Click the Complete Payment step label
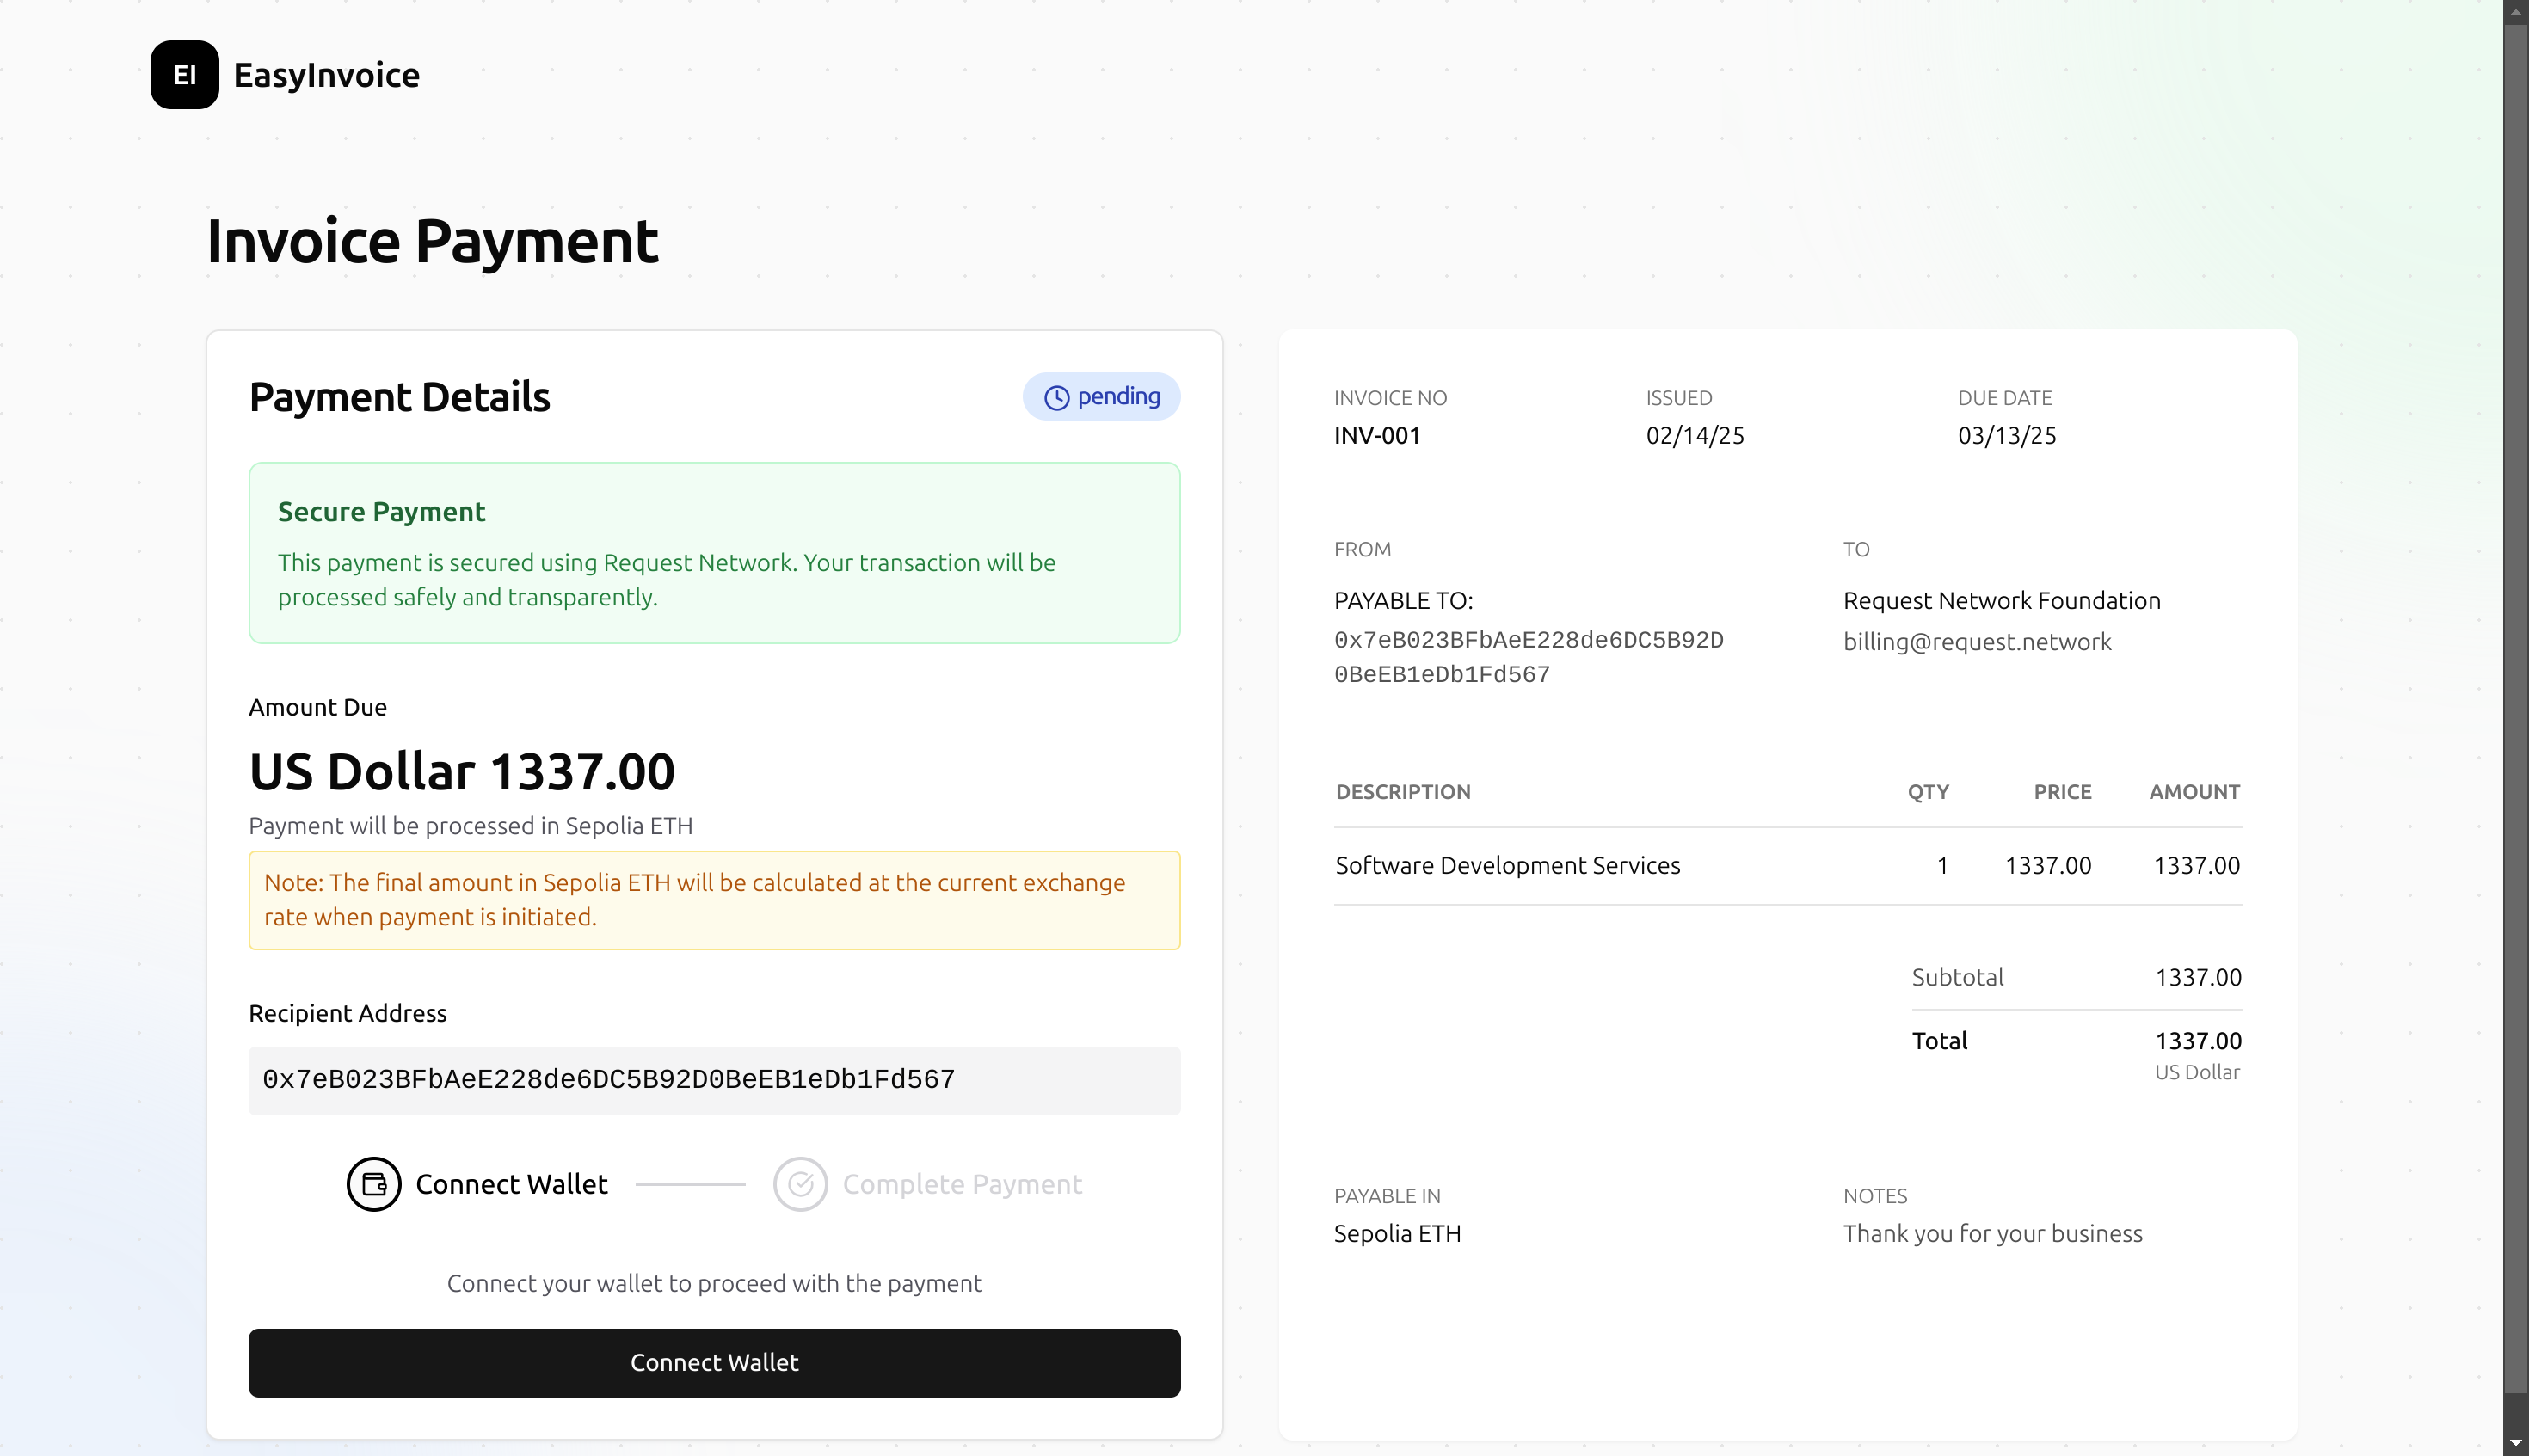Screen dimensions: 2529x1456 click(x=961, y=1184)
